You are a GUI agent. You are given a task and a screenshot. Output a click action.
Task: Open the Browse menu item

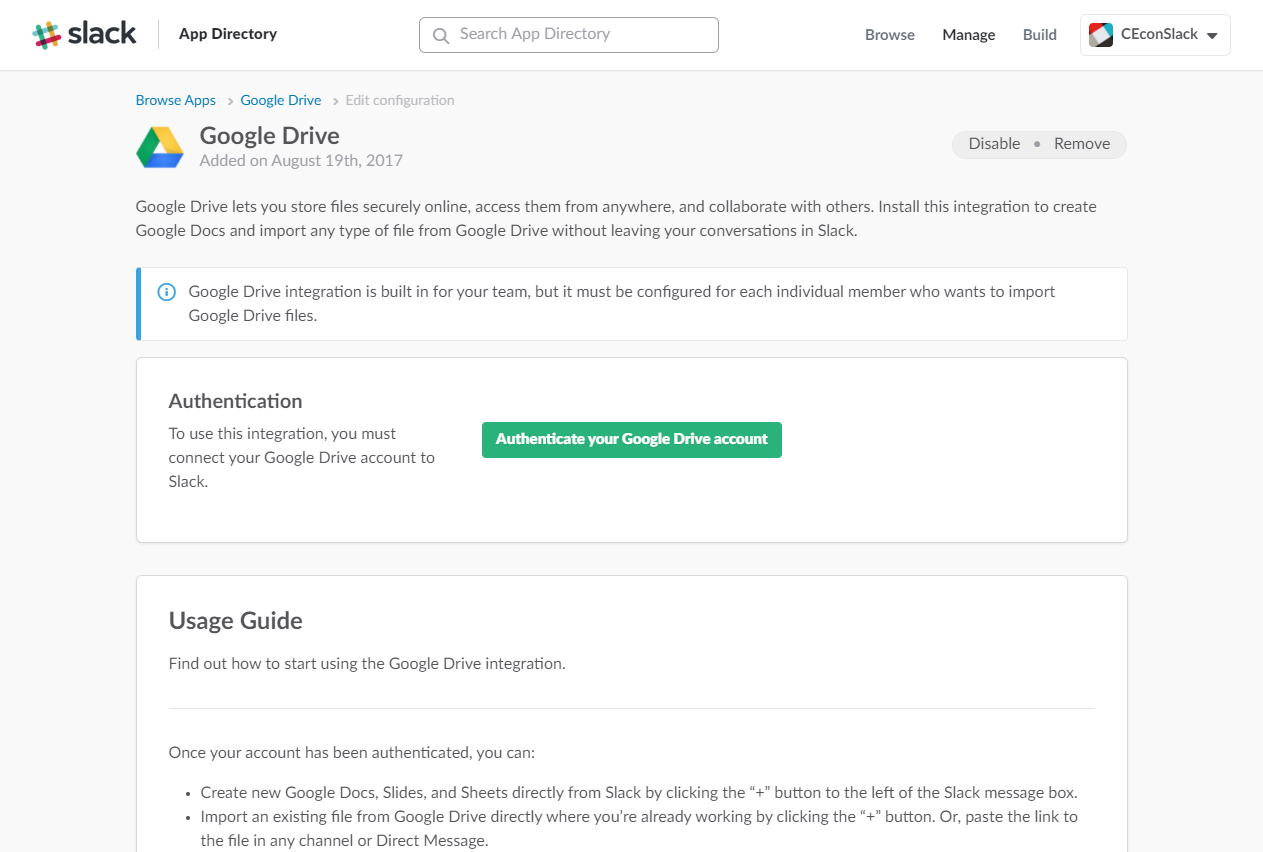pyautogui.click(x=890, y=34)
